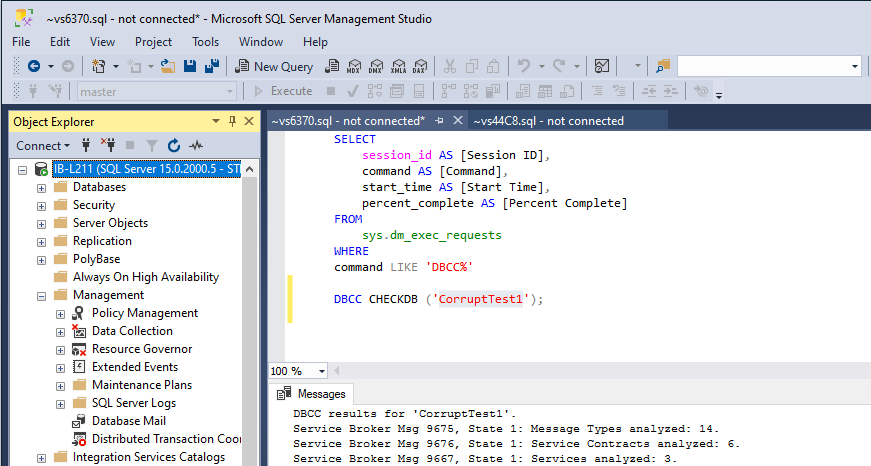Open the File menu

point(21,42)
